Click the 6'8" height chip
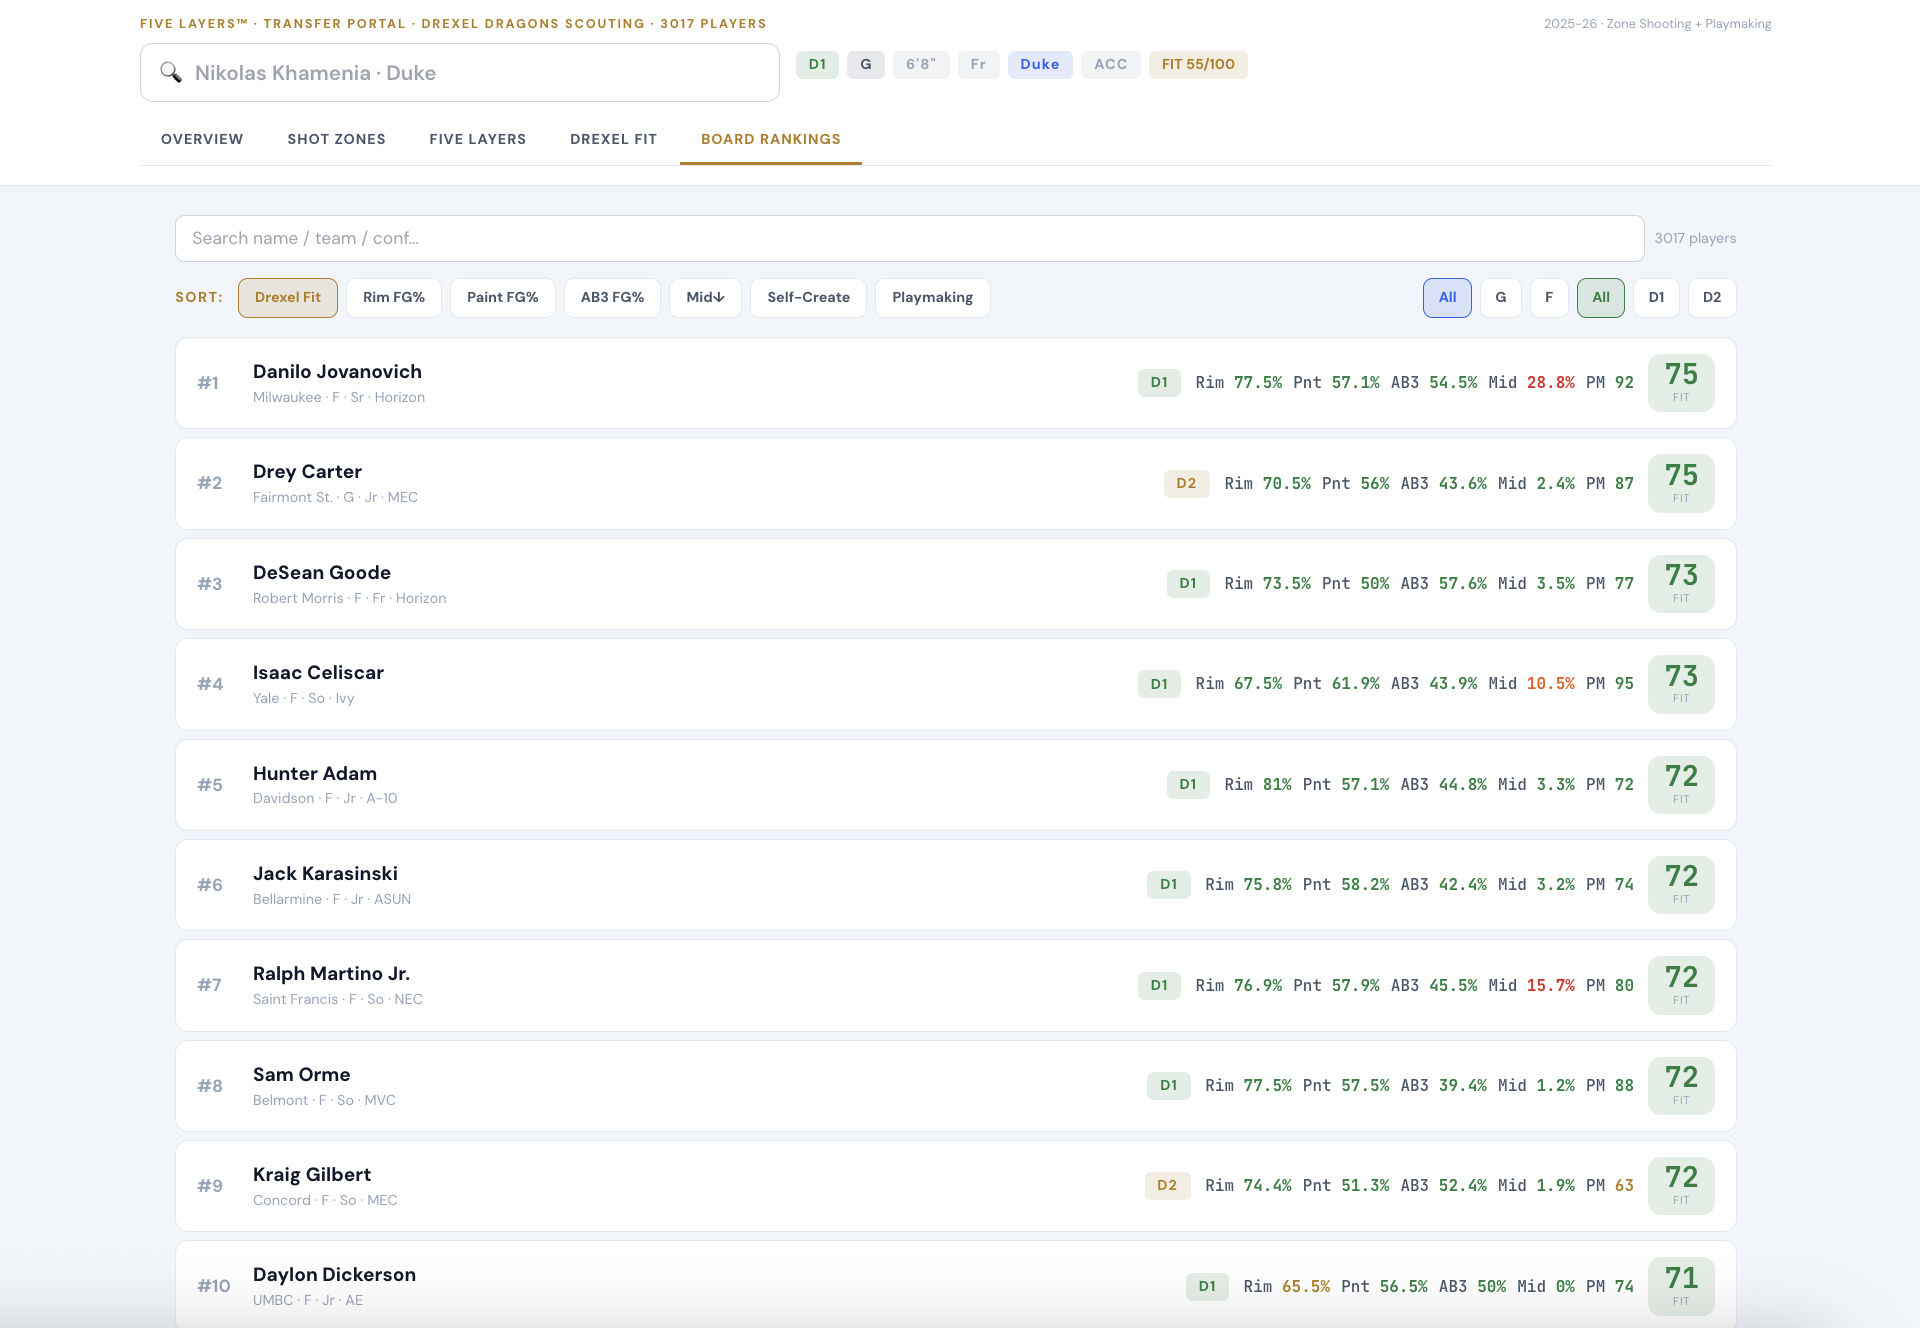This screenshot has height=1328, width=1920. [x=921, y=65]
